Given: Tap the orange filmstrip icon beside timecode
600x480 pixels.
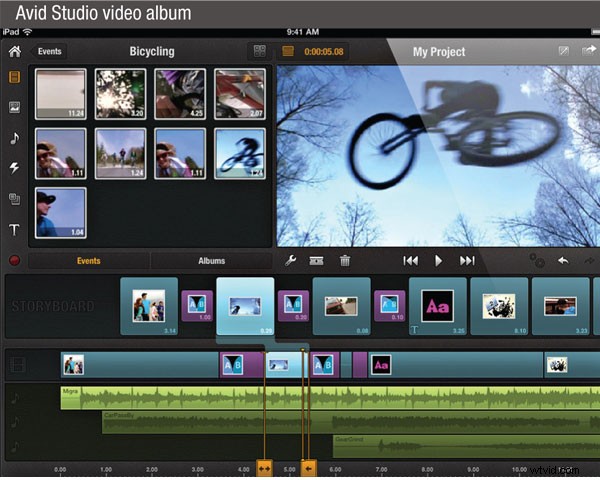Looking at the screenshot, I should [288, 51].
